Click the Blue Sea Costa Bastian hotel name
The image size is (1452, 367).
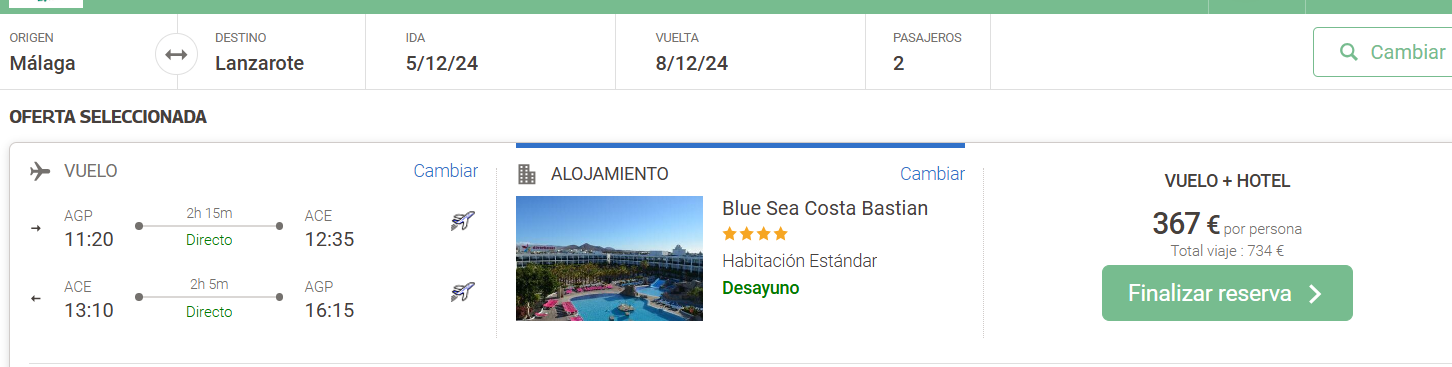coord(825,208)
